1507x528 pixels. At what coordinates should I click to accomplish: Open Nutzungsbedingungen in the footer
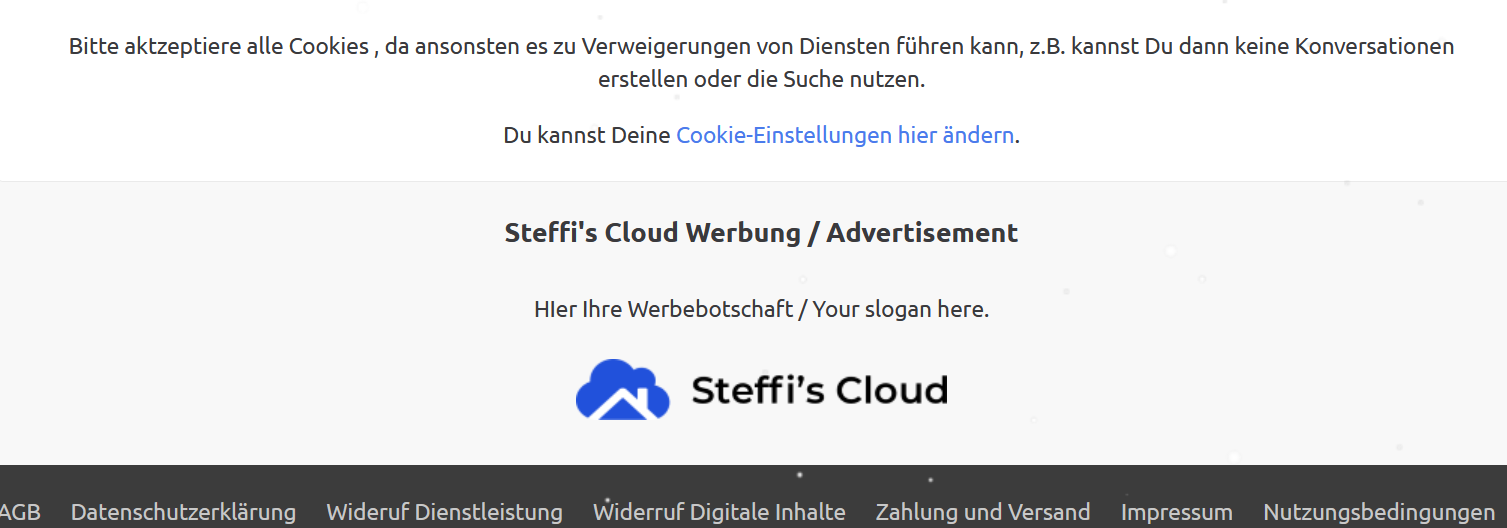(1379, 512)
